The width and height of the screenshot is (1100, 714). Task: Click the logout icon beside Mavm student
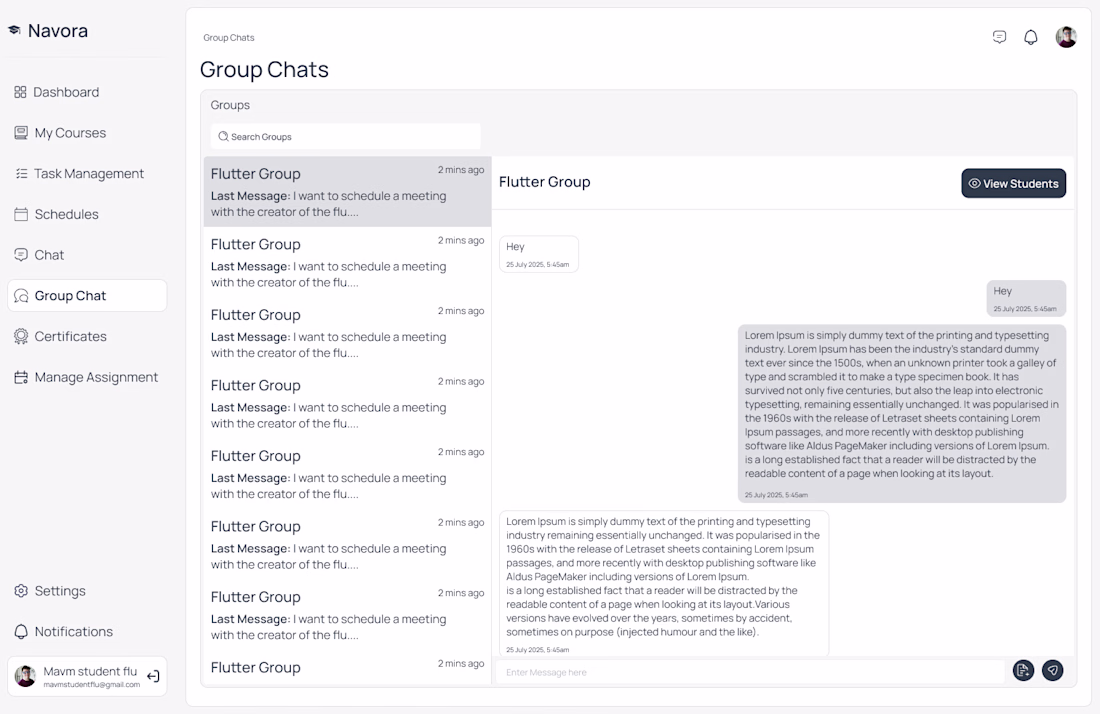[153, 677]
